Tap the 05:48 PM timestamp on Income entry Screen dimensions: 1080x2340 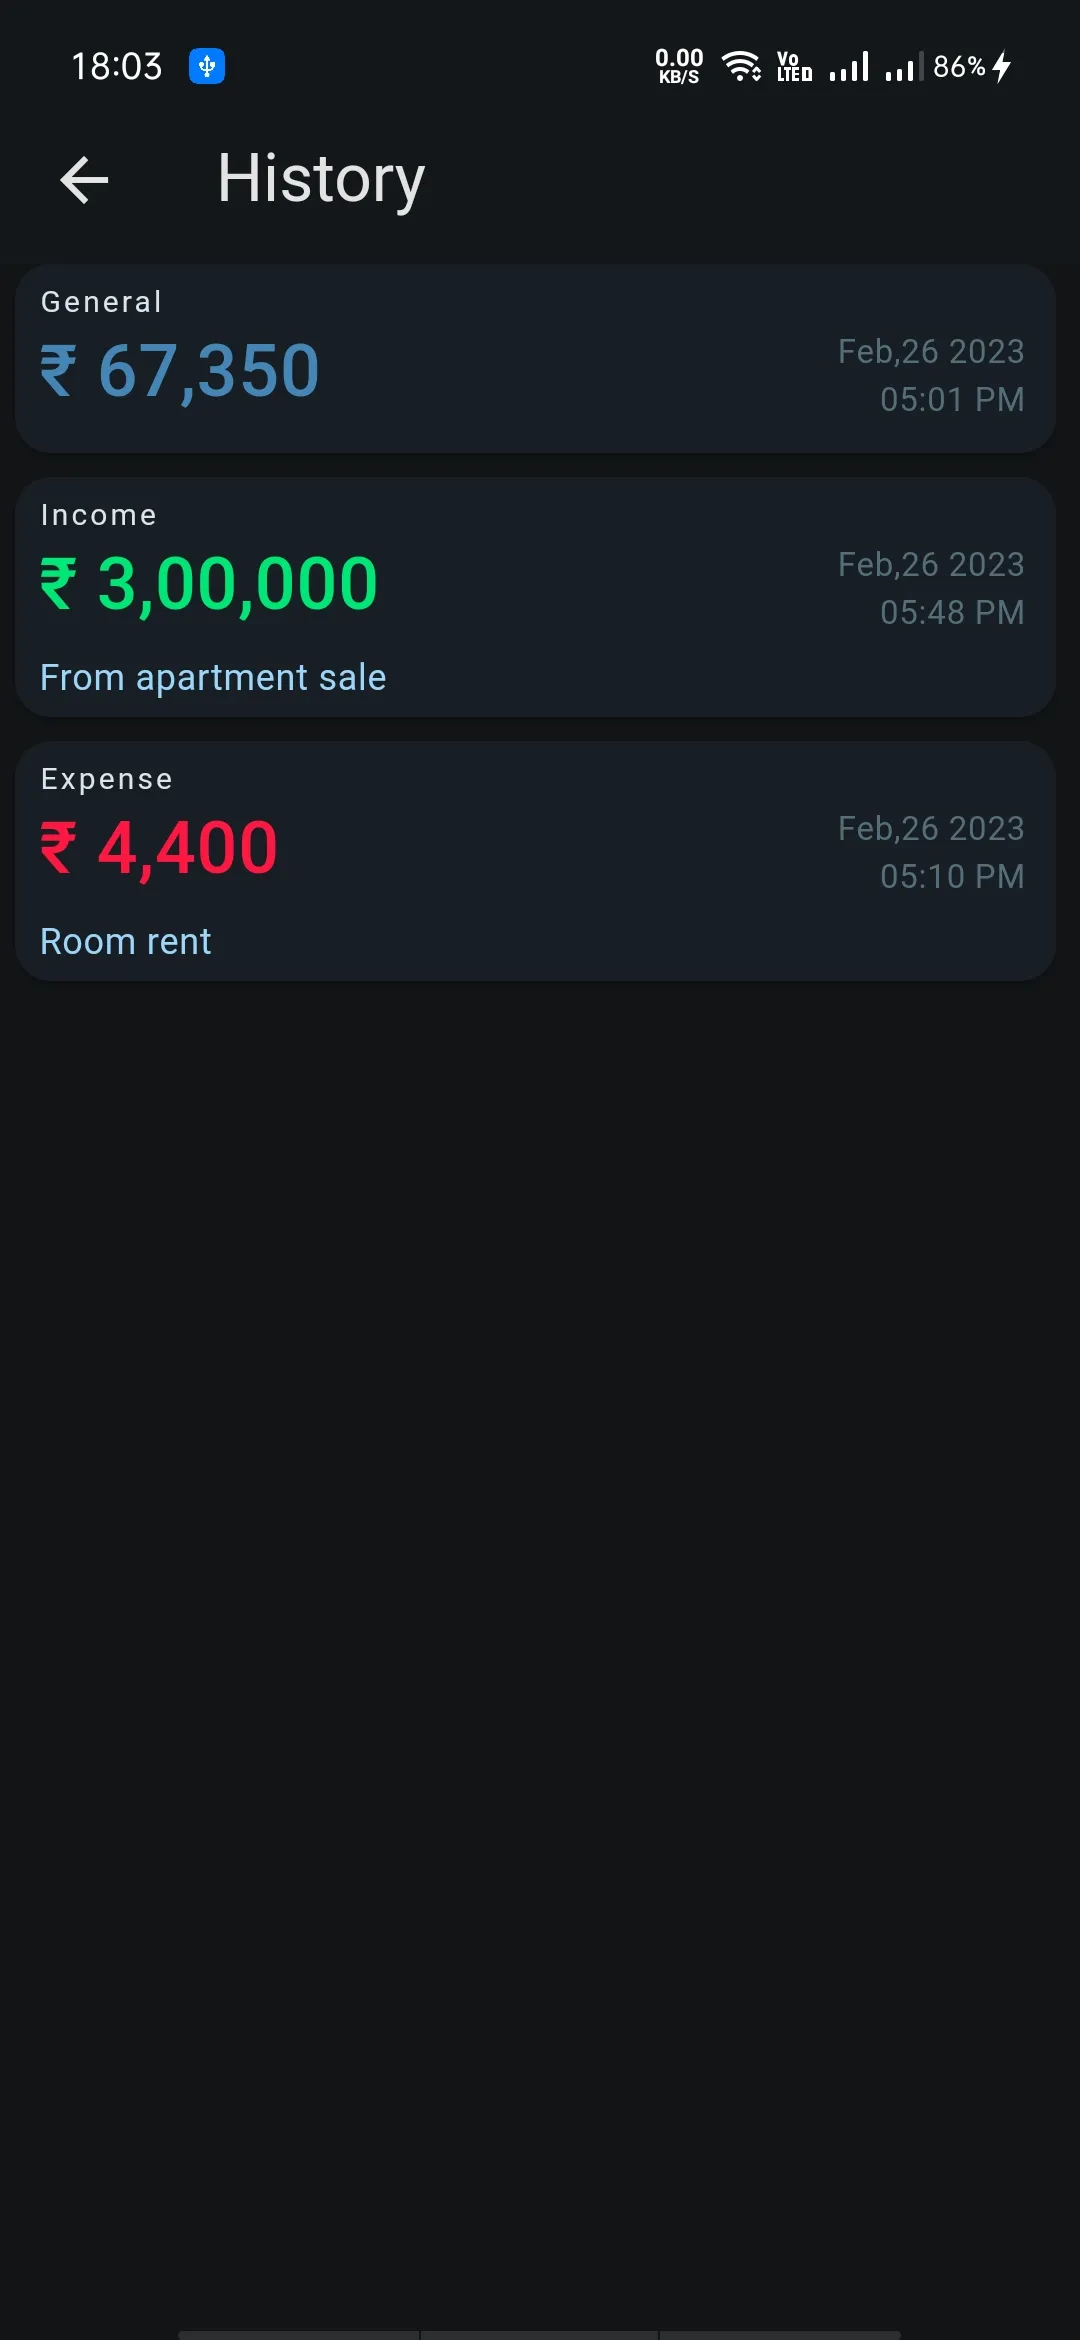point(952,613)
